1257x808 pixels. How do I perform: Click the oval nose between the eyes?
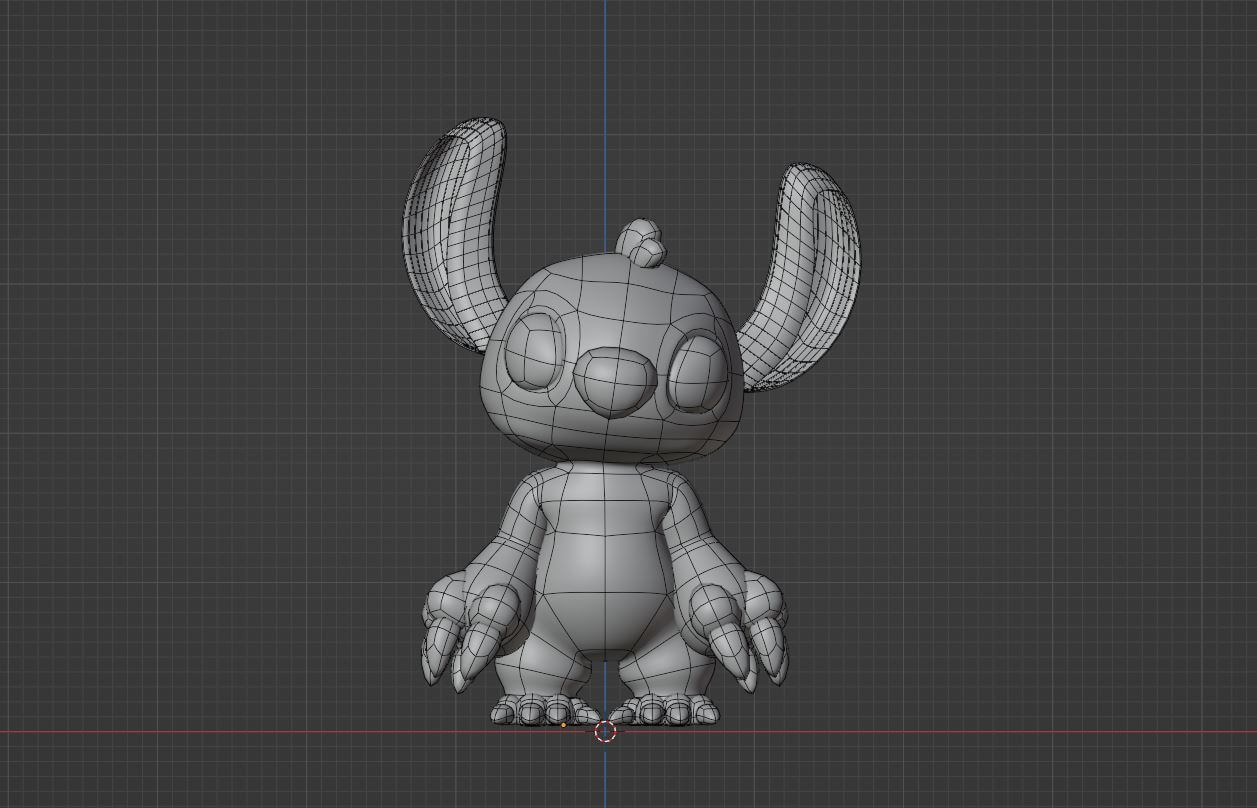(x=615, y=381)
